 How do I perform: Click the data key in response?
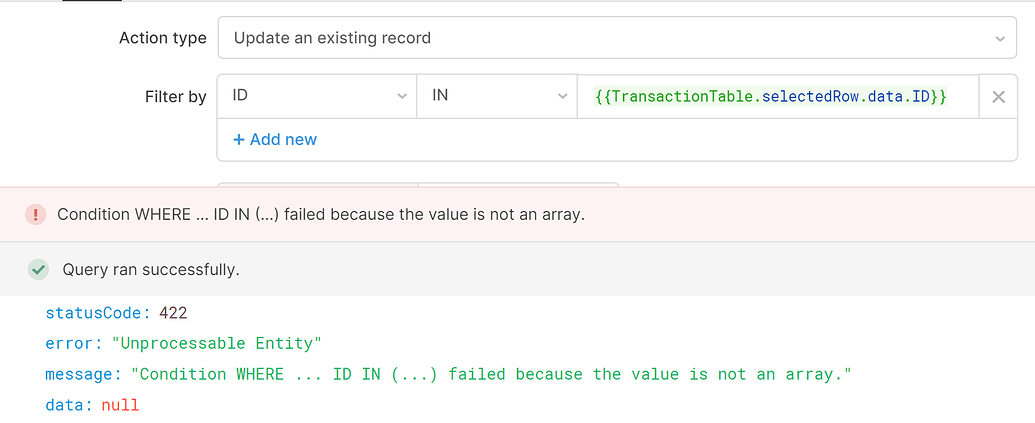tap(68, 405)
